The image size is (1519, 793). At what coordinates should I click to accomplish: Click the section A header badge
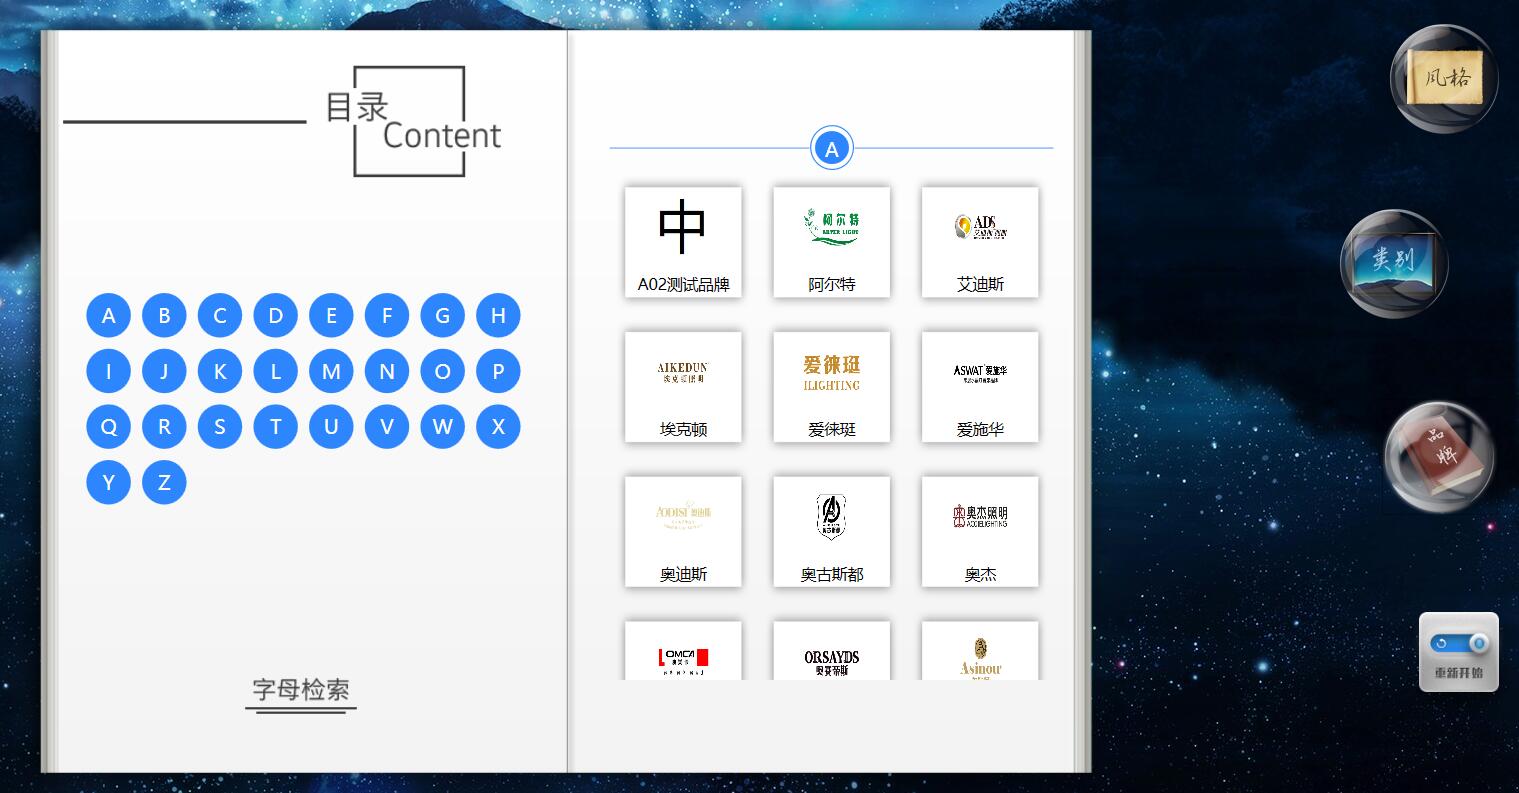click(x=831, y=149)
